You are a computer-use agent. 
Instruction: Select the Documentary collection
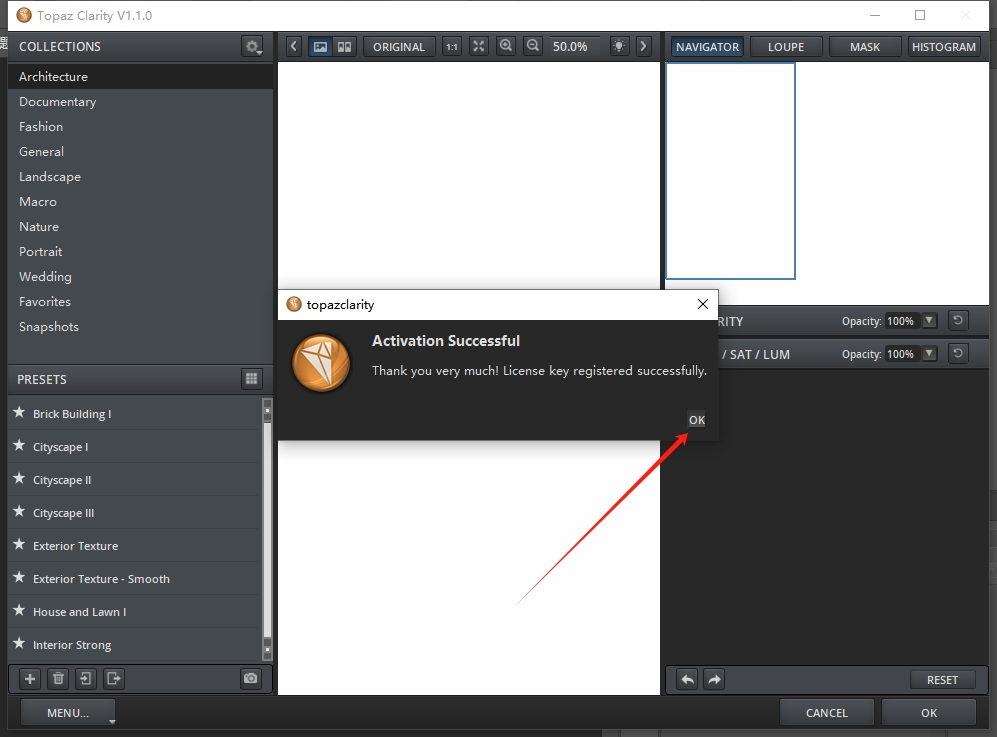[x=141, y=102]
